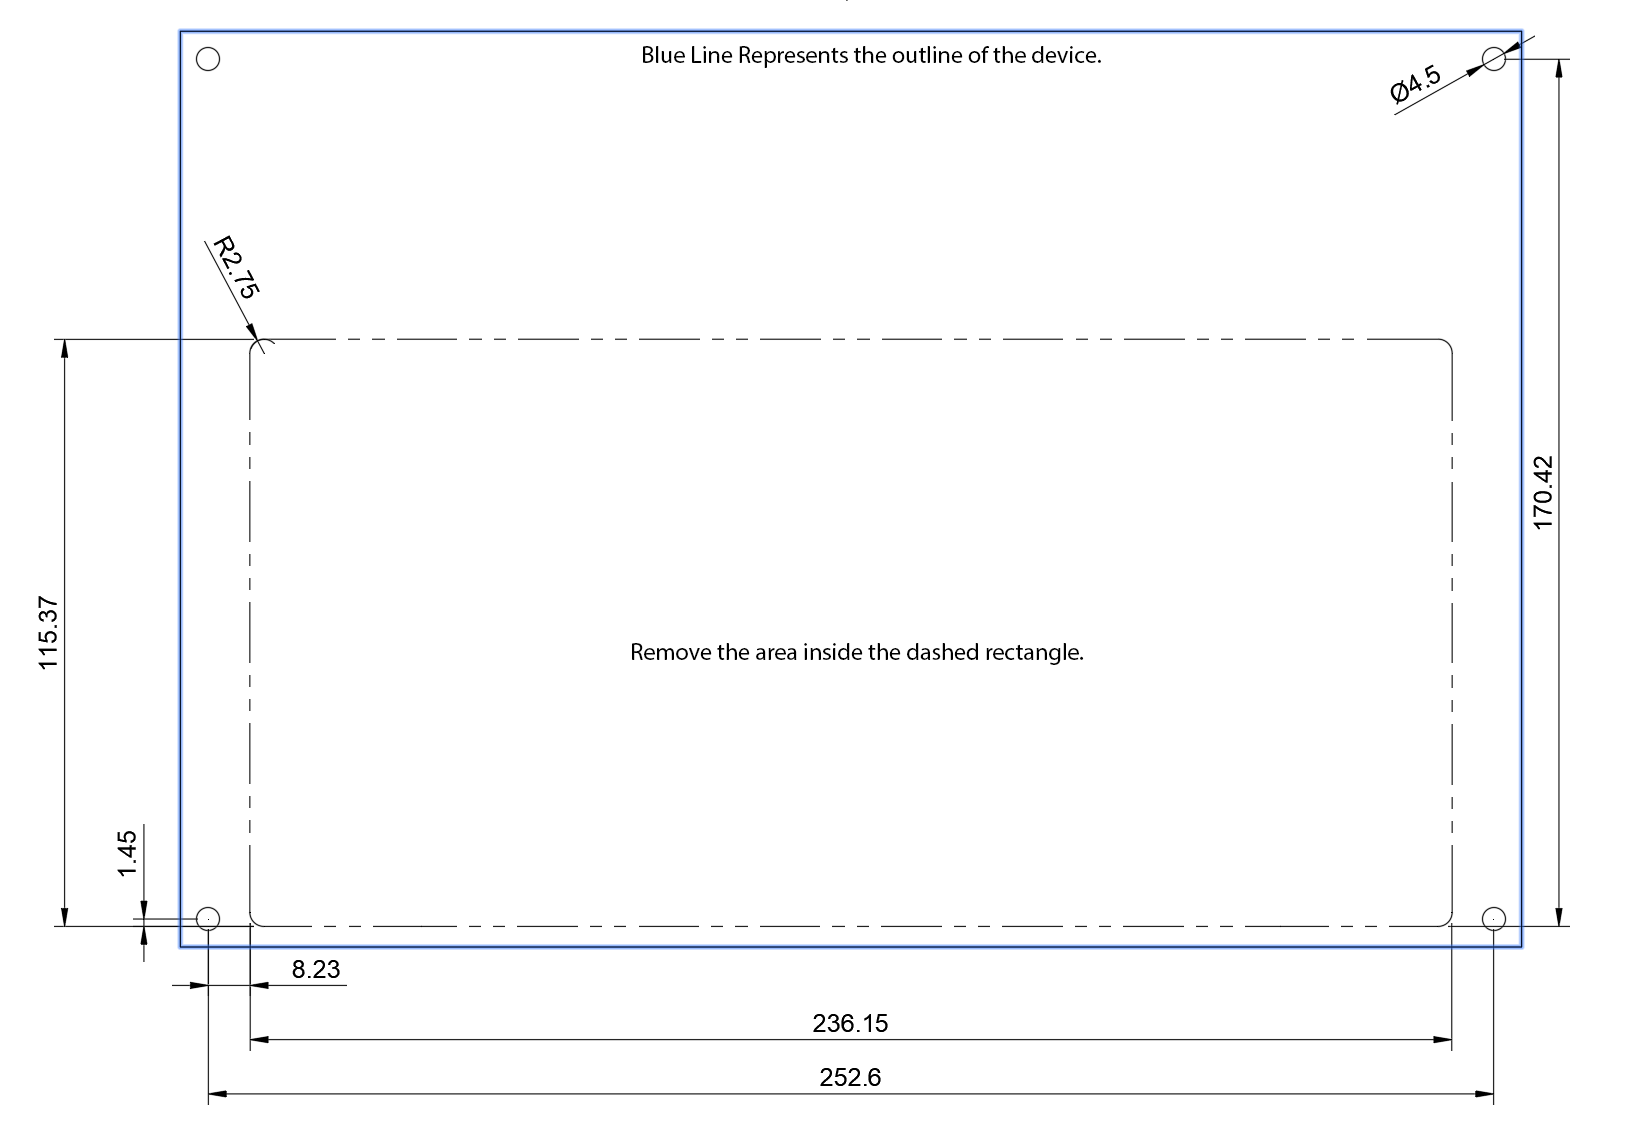This screenshot has height=1127, width=1643.
Task: Click the 115.37 vertical dimension text
Action: click(x=49, y=633)
